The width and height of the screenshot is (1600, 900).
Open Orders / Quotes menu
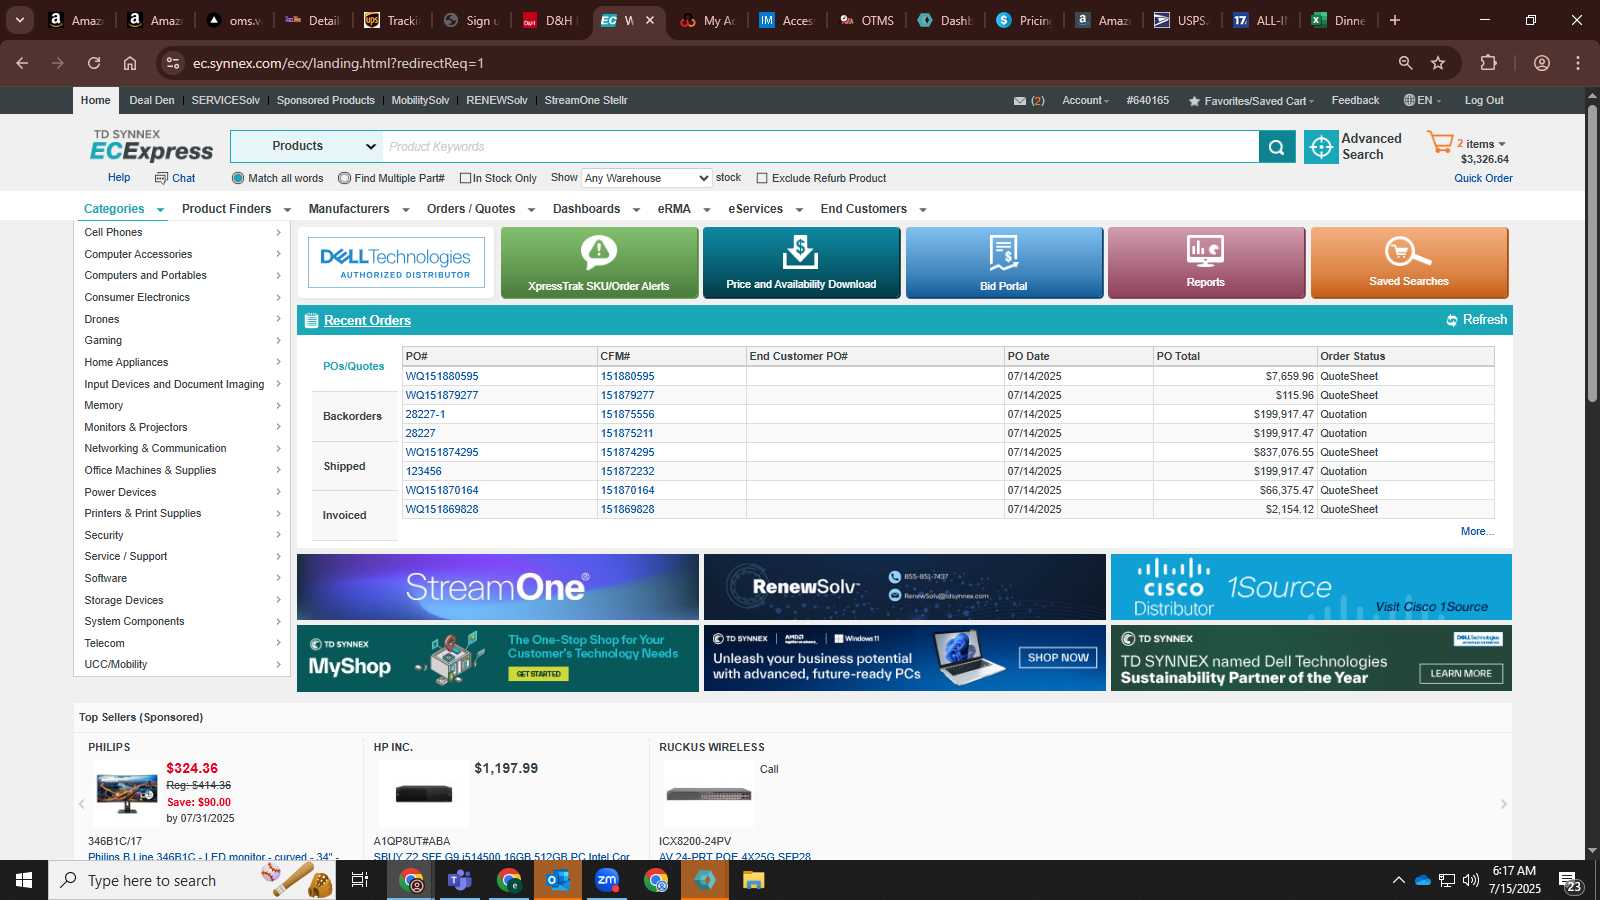coord(481,209)
